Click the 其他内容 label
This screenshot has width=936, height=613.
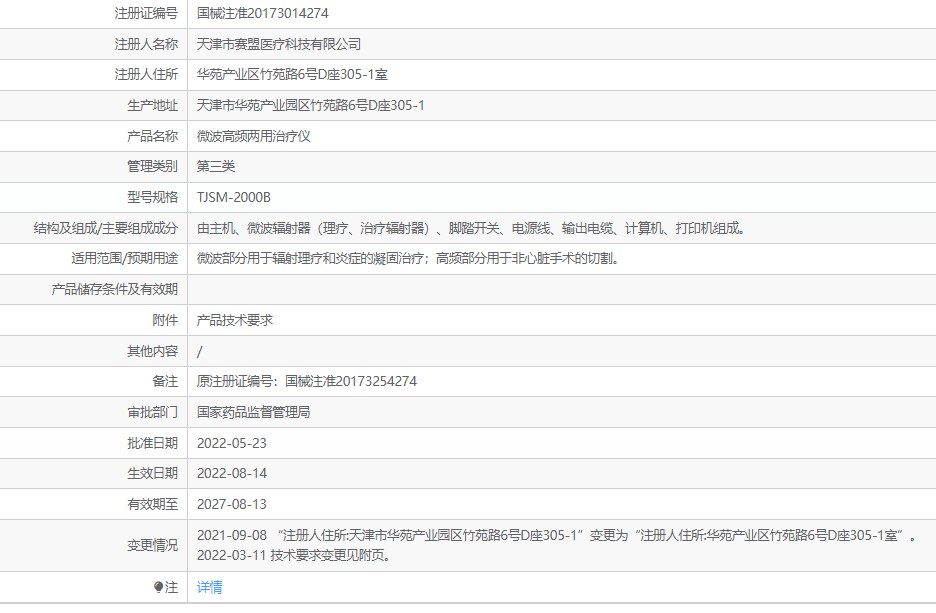click(152, 351)
